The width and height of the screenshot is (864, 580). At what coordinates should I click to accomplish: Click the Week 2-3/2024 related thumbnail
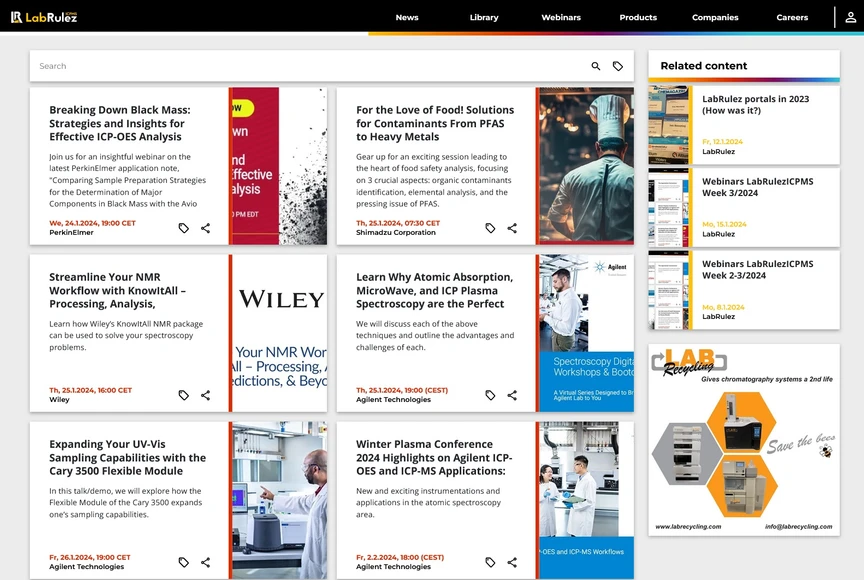point(669,290)
